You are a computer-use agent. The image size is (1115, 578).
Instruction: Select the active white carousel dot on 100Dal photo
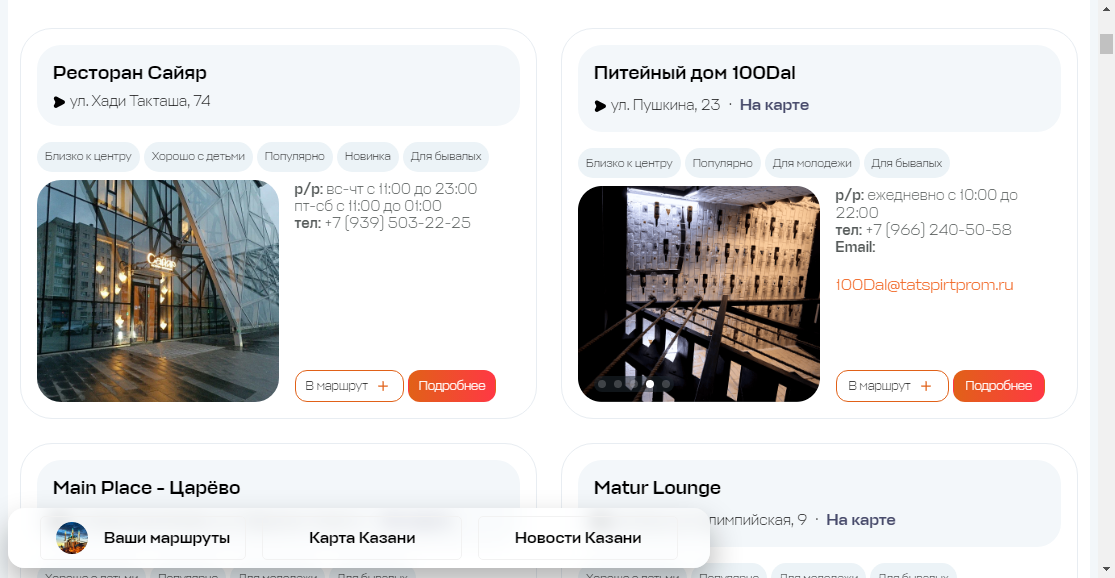click(650, 384)
